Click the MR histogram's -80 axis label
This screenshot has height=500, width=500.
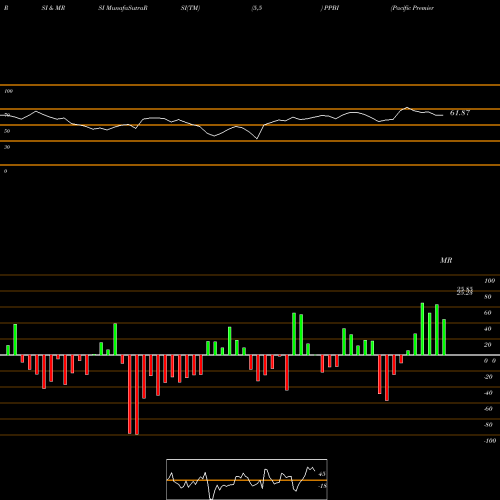[488, 425]
